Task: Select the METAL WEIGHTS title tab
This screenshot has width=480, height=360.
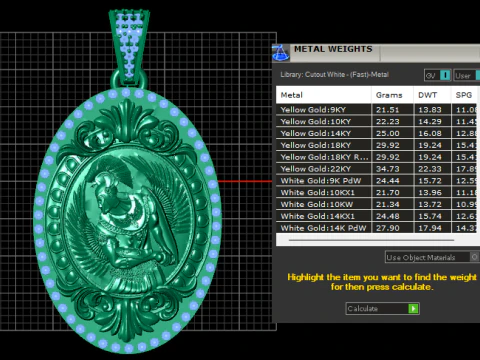Action: click(x=333, y=49)
